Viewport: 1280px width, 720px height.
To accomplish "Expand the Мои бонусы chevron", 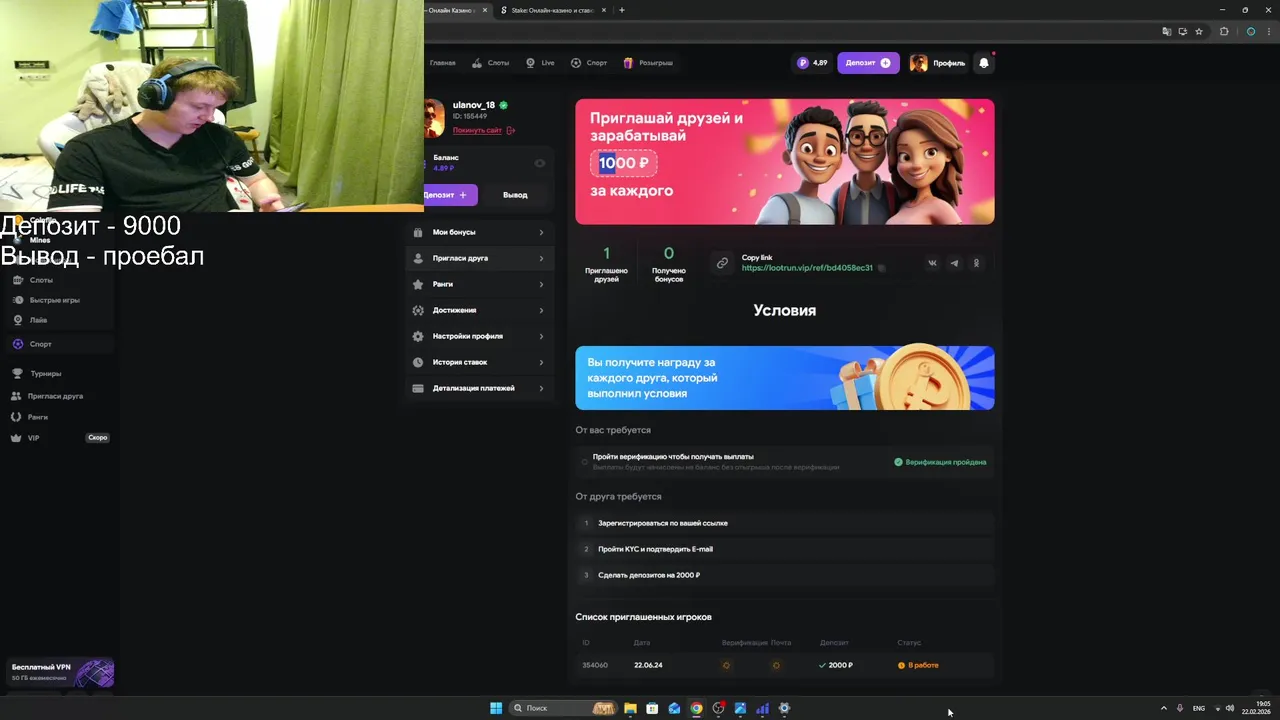I will [541, 232].
